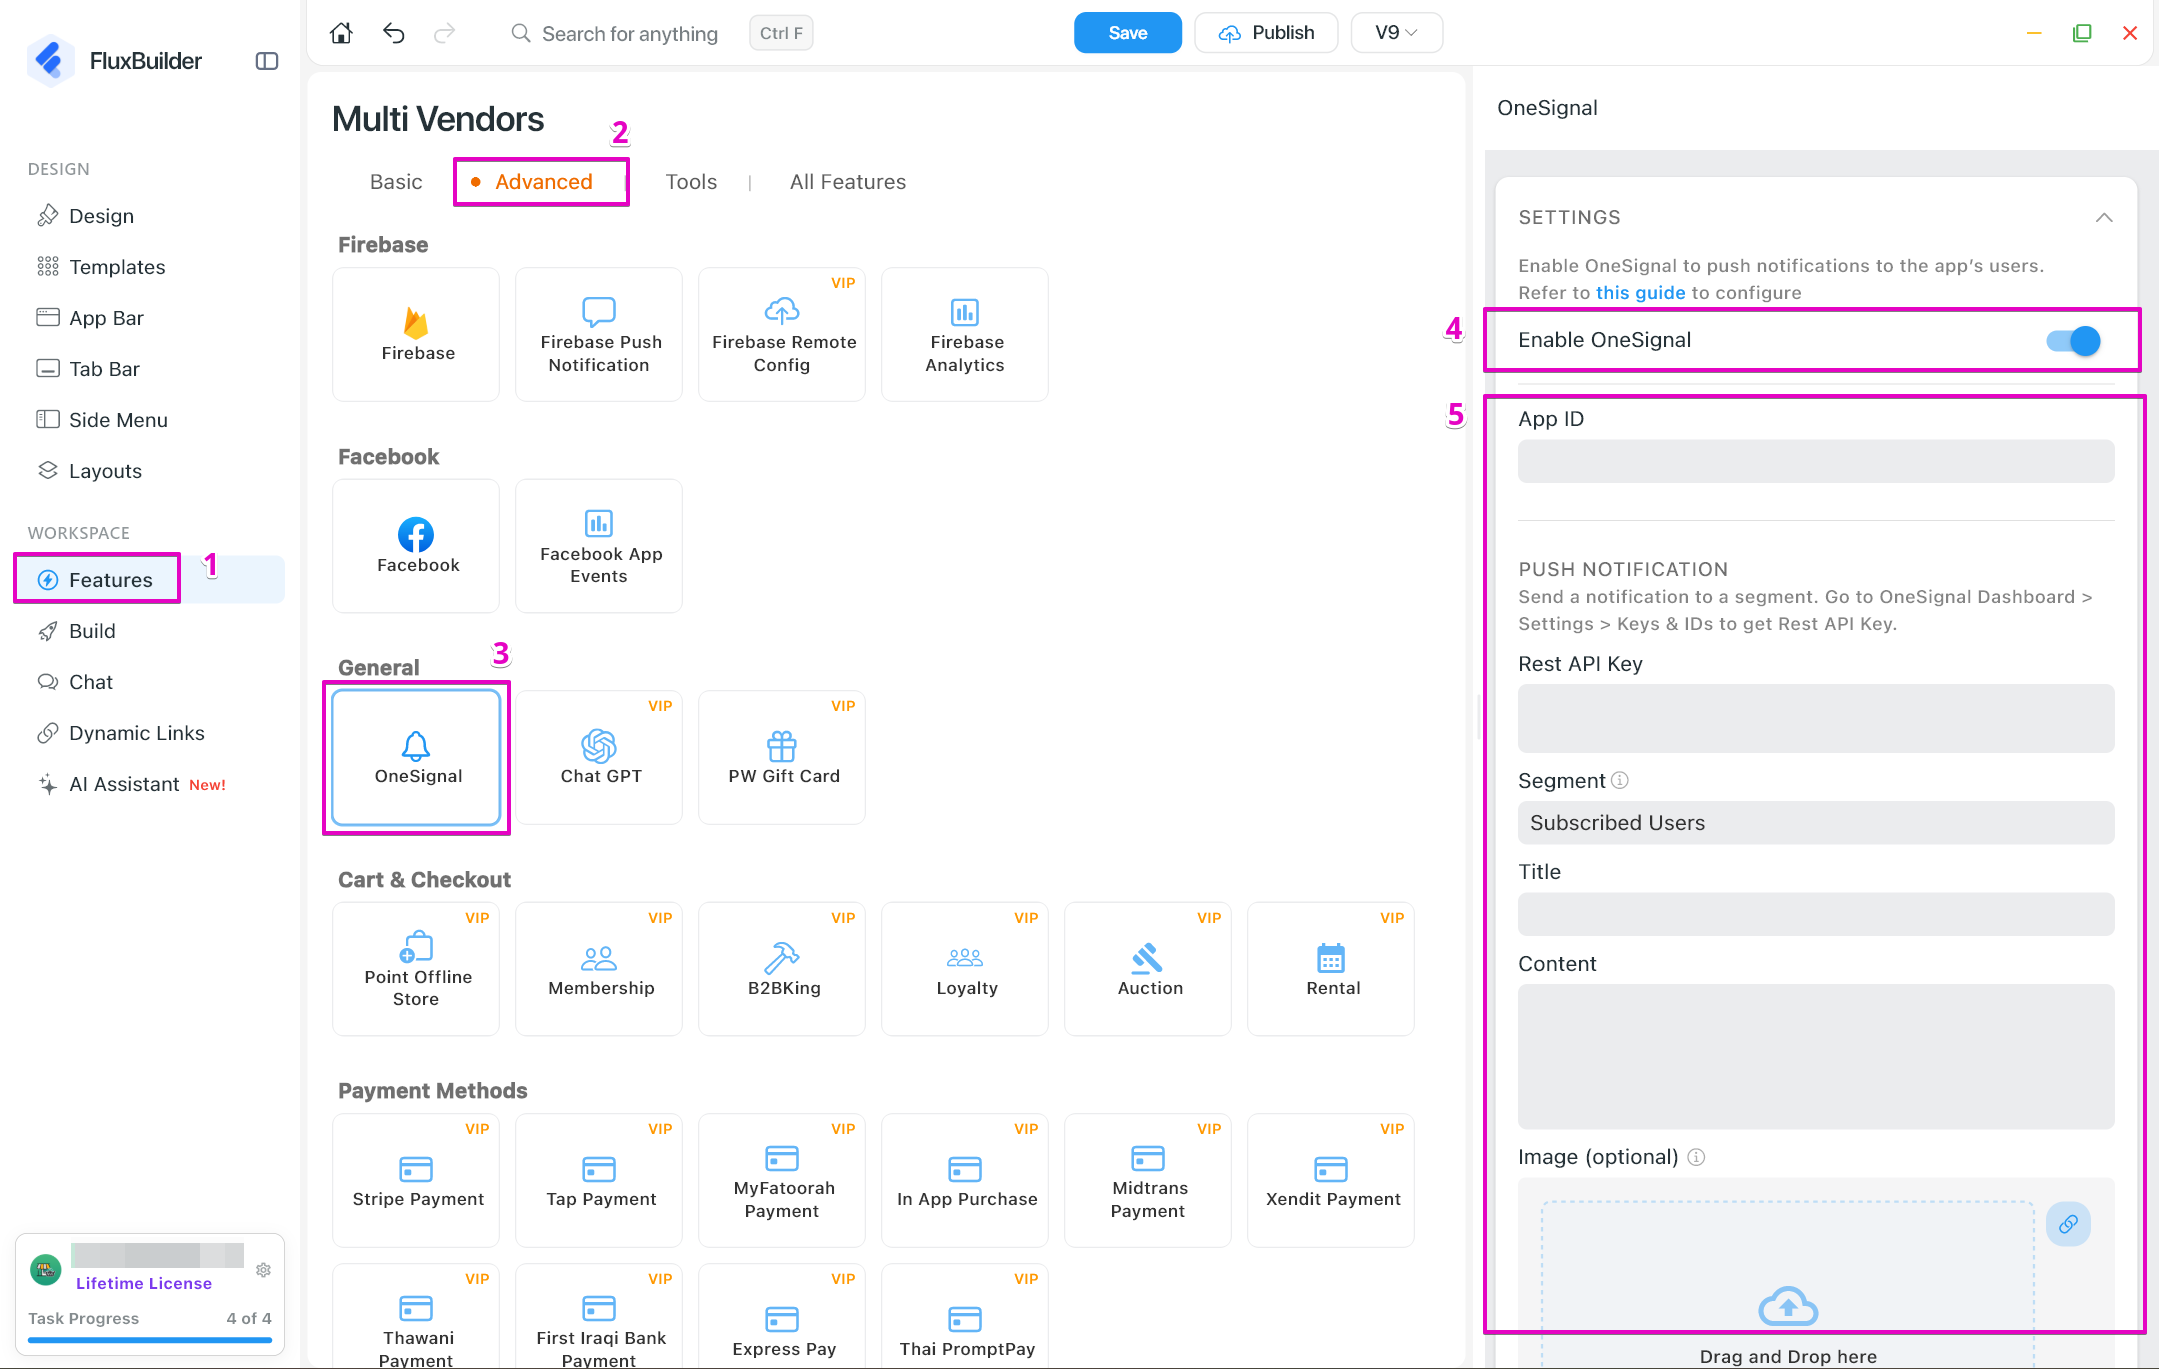This screenshot has width=2159, height=1369.
Task: Show Image (optional) info icon
Action: [x=1696, y=1157]
